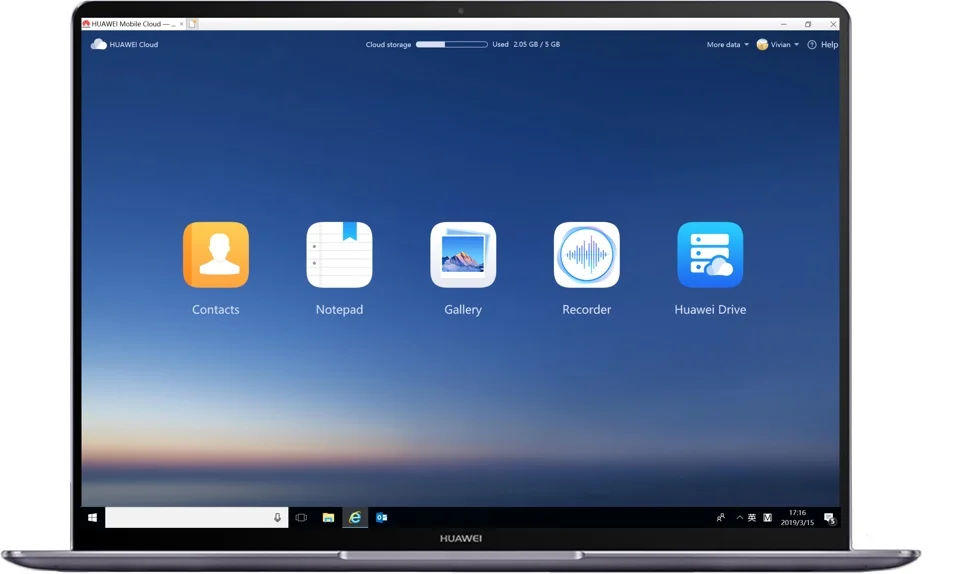Click the Recorder label text
958x574 pixels.
point(587,309)
